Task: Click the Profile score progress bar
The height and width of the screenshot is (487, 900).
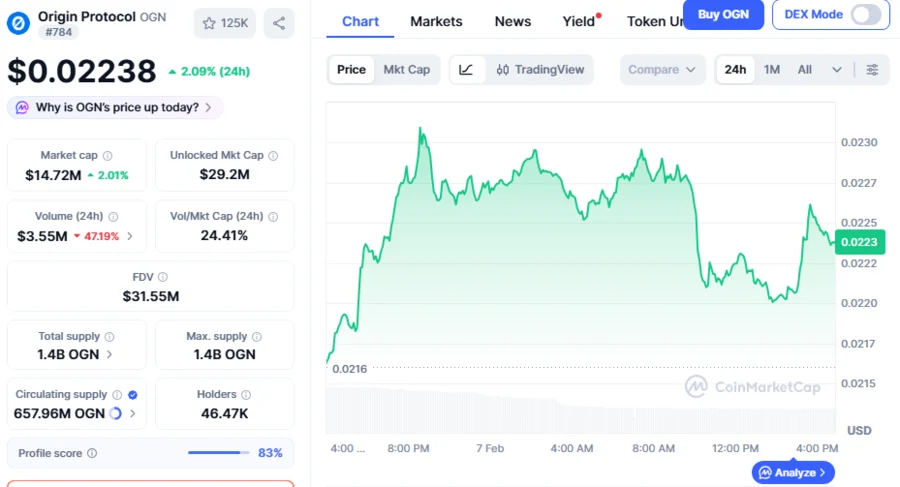Action: [x=217, y=453]
